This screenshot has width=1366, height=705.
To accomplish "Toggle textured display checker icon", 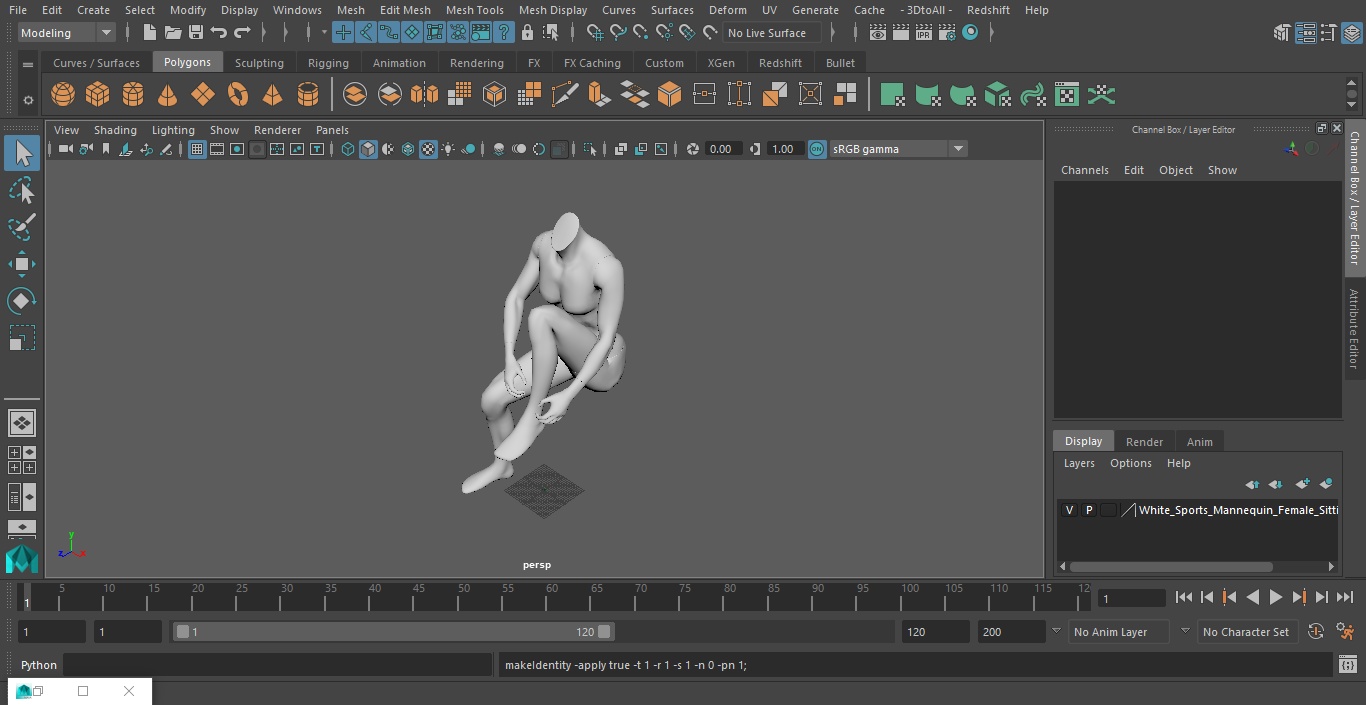I will (428, 149).
